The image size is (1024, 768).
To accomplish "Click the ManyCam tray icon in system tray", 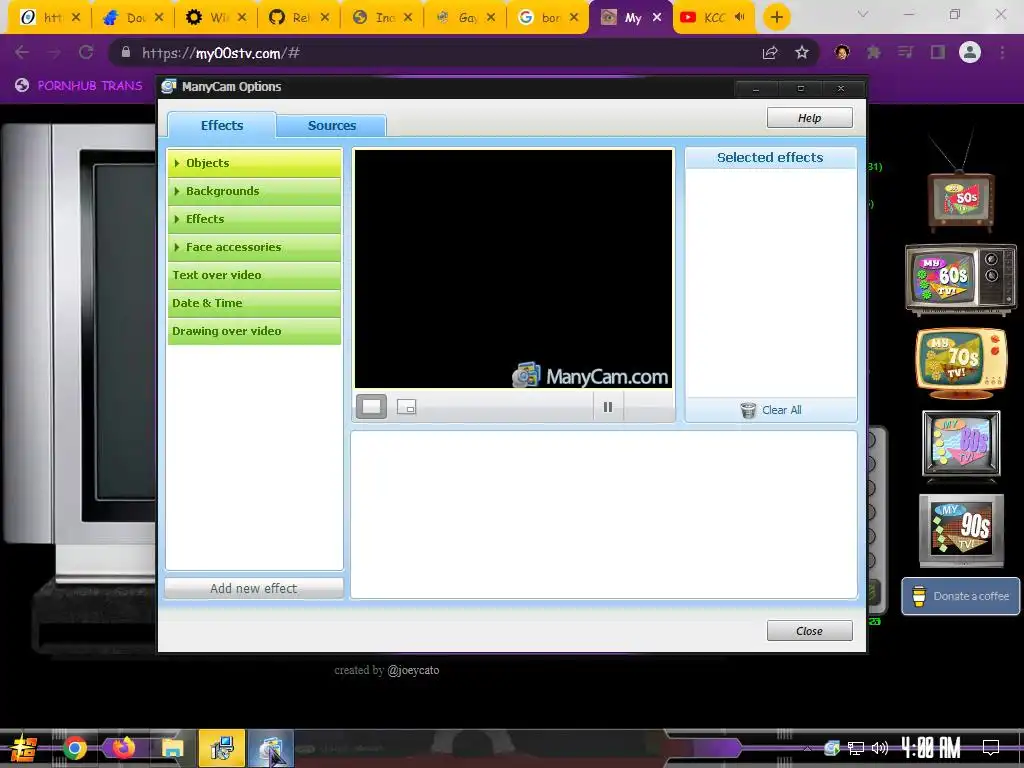I will coord(832,748).
